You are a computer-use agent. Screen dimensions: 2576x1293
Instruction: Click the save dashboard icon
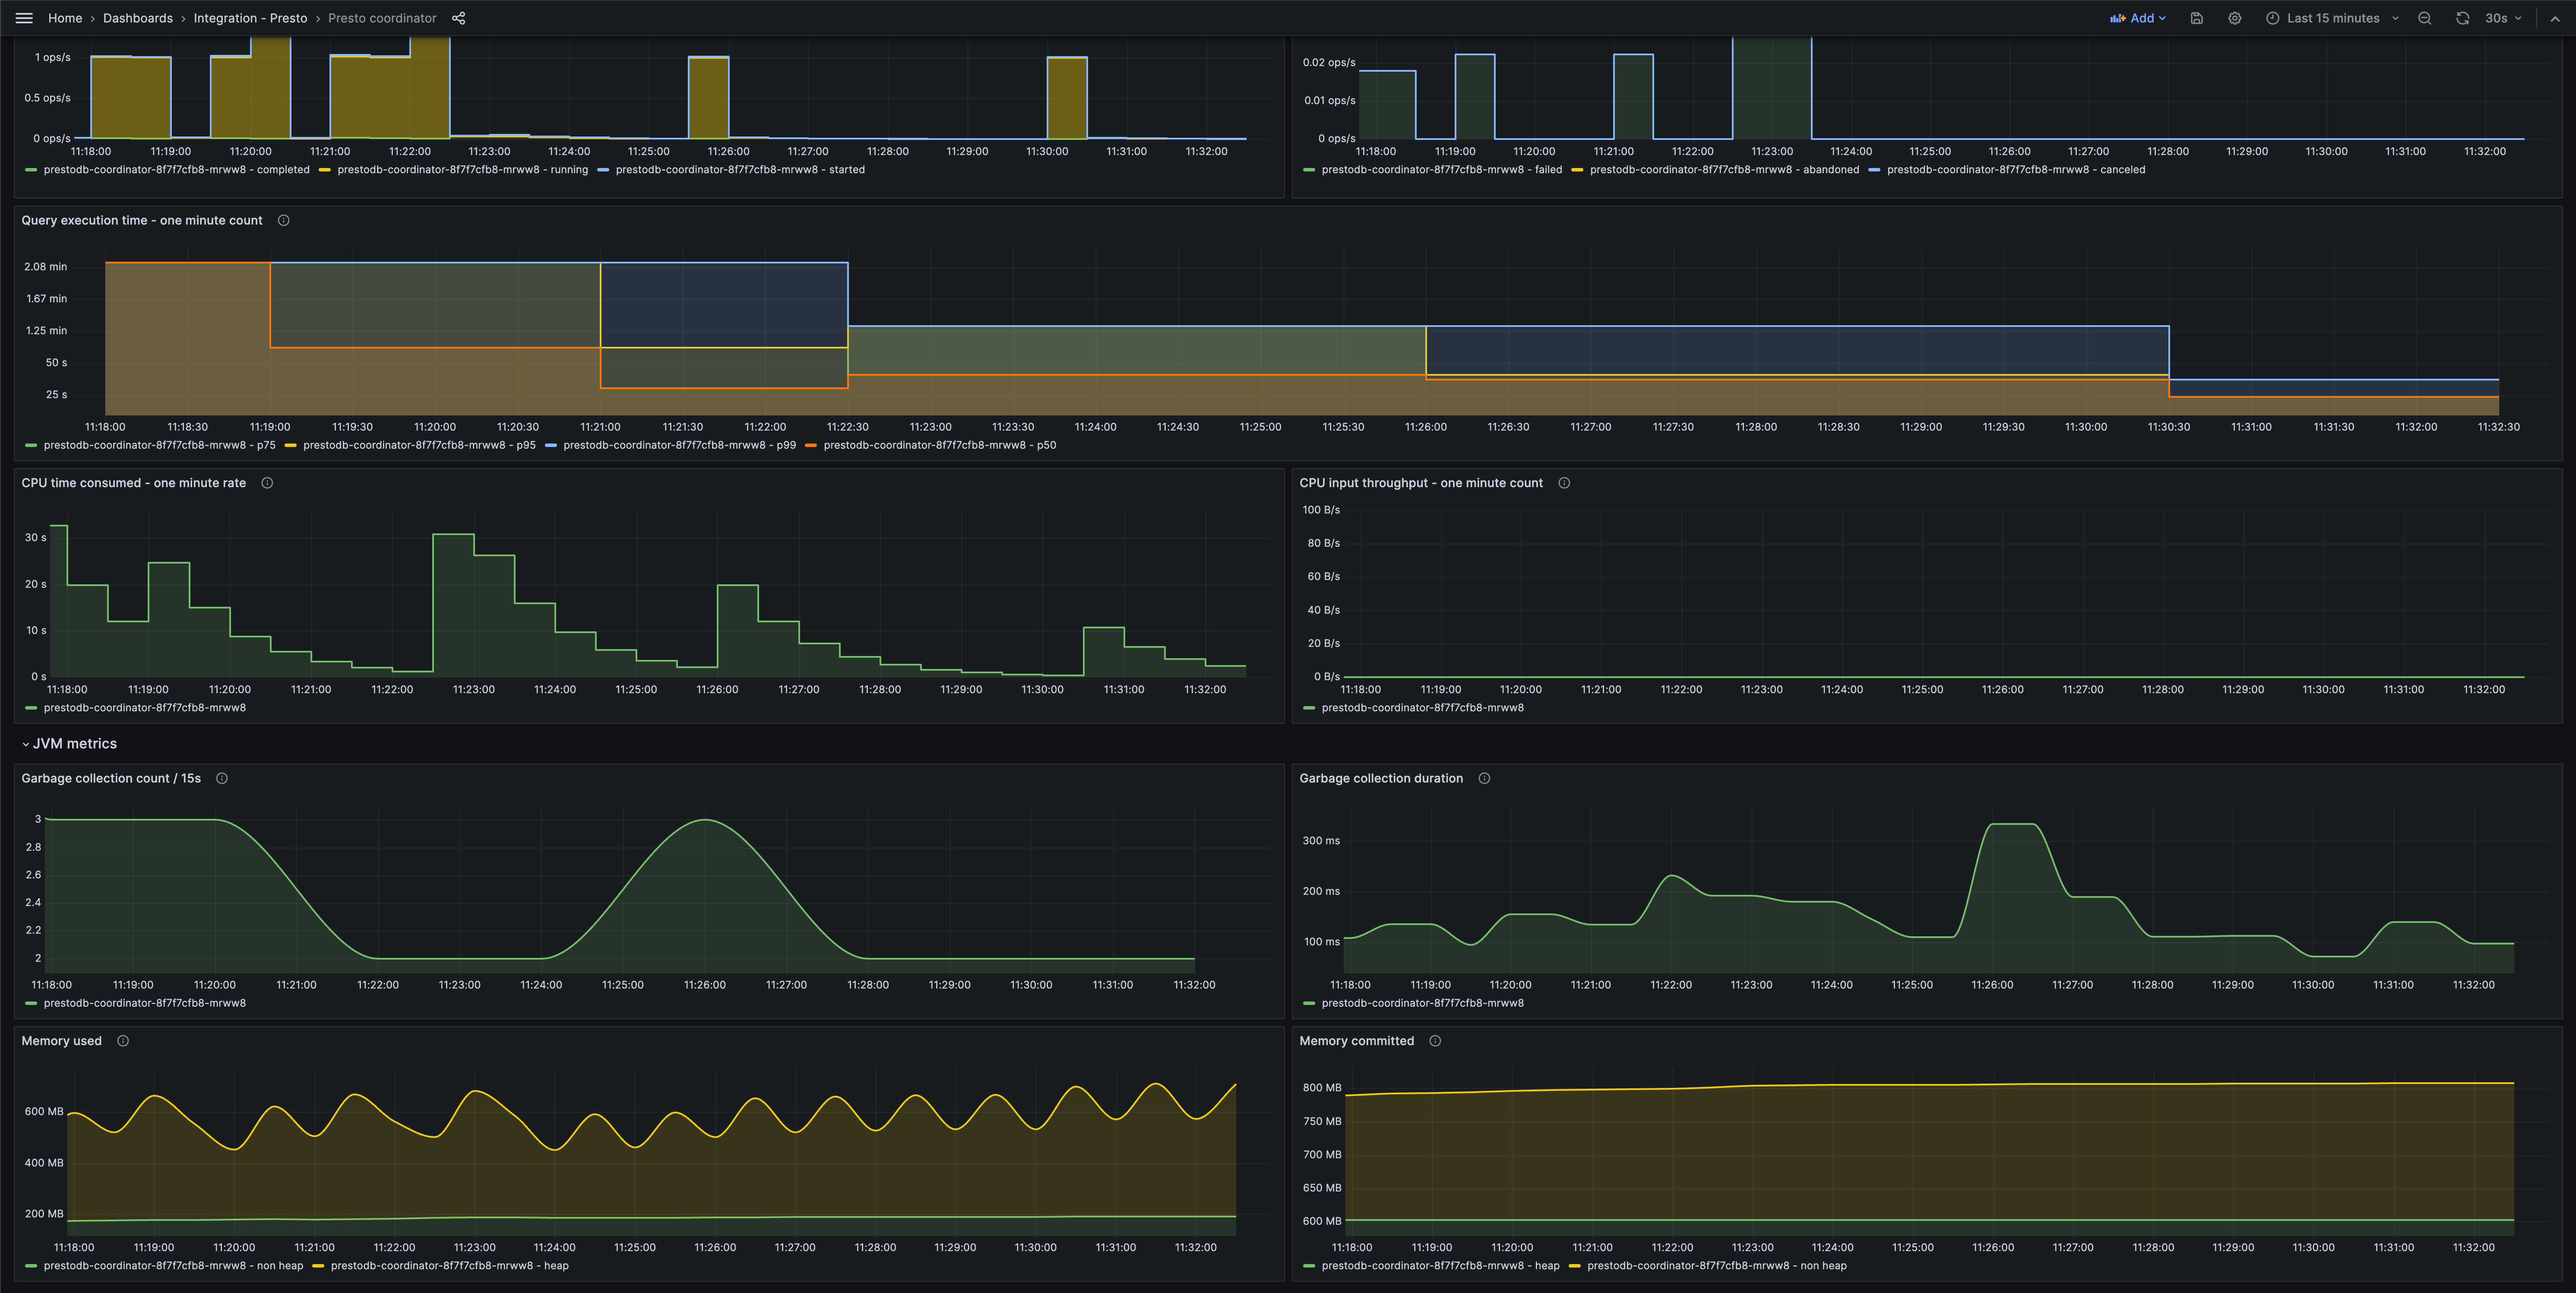tap(2196, 18)
